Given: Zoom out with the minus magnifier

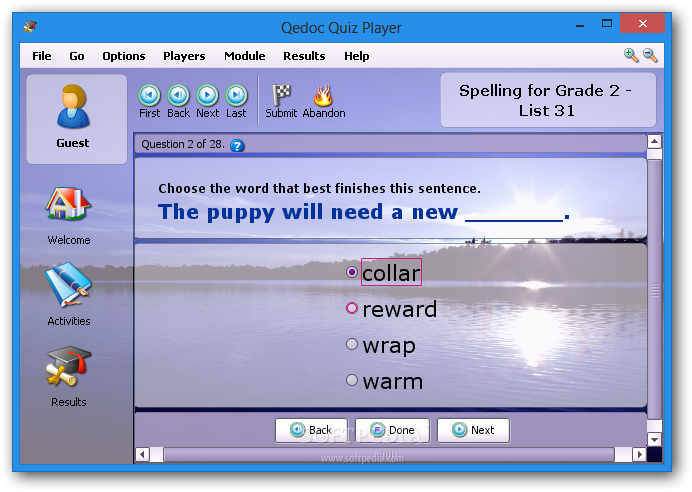Looking at the screenshot, I should tap(650, 55).
